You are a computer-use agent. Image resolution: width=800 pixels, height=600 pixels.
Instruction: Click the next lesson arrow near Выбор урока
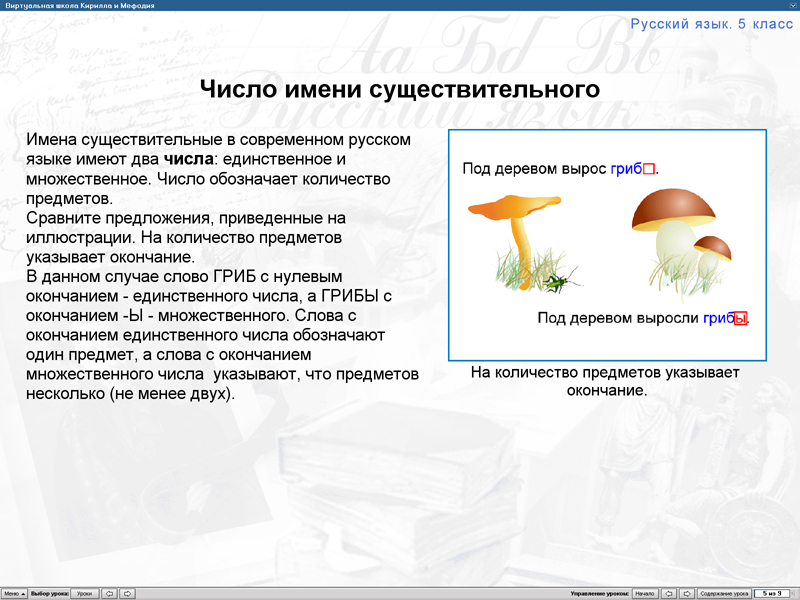click(128, 592)
